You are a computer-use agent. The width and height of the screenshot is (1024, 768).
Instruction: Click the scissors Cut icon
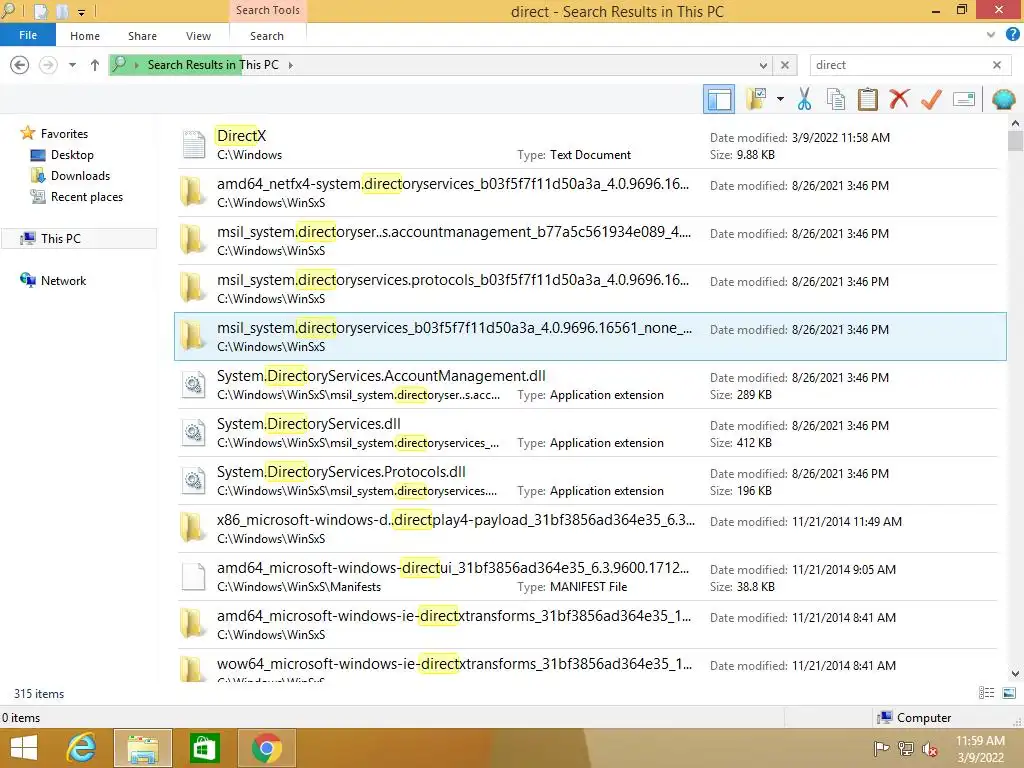(804, 99)
